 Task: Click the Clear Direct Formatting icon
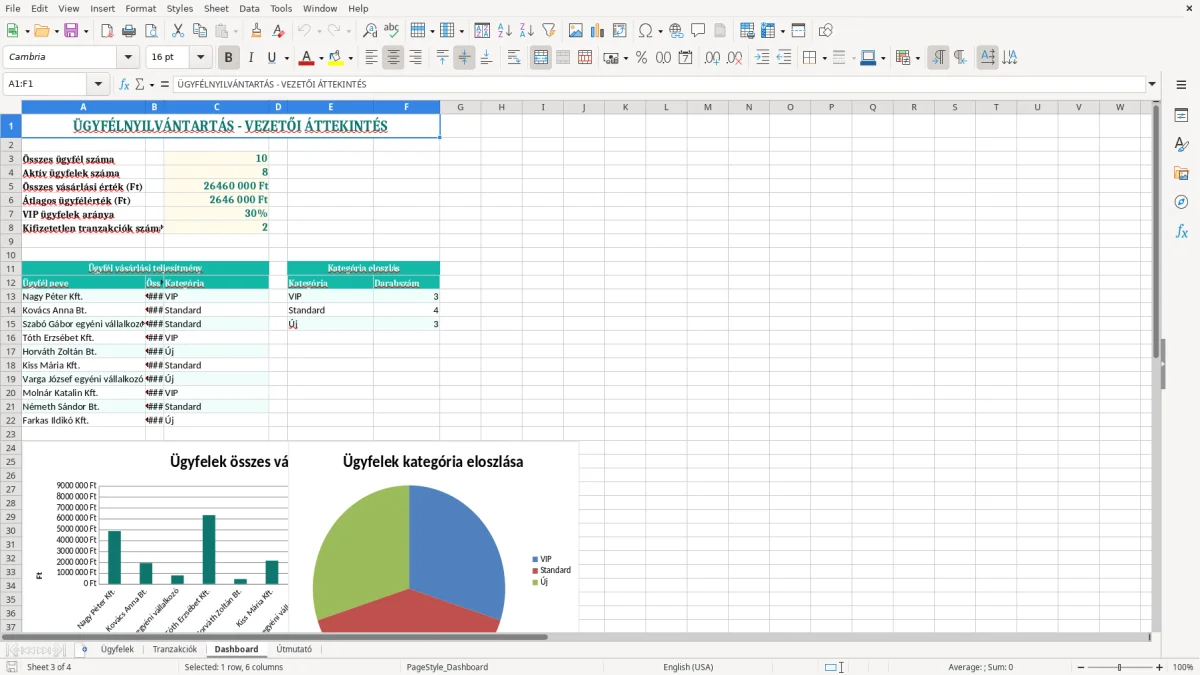tap(279, 31)
